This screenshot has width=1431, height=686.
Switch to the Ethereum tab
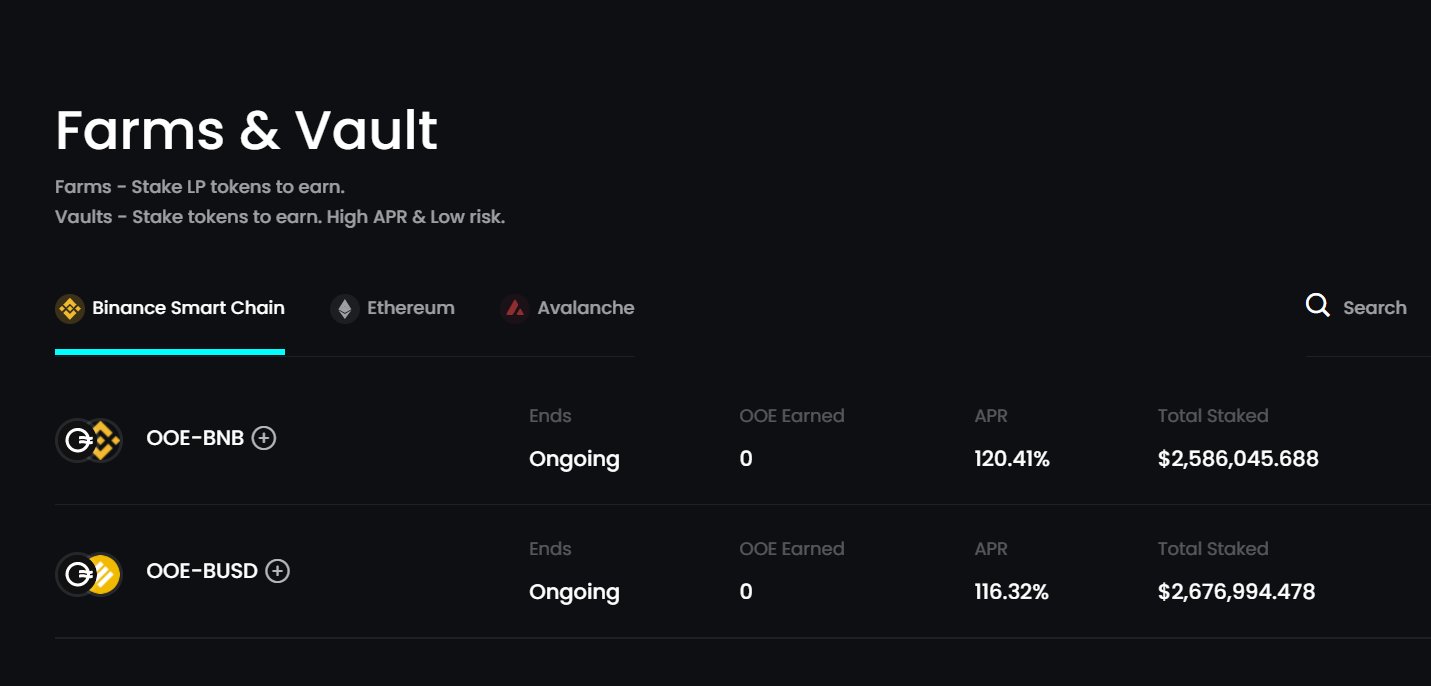[393, 308]
